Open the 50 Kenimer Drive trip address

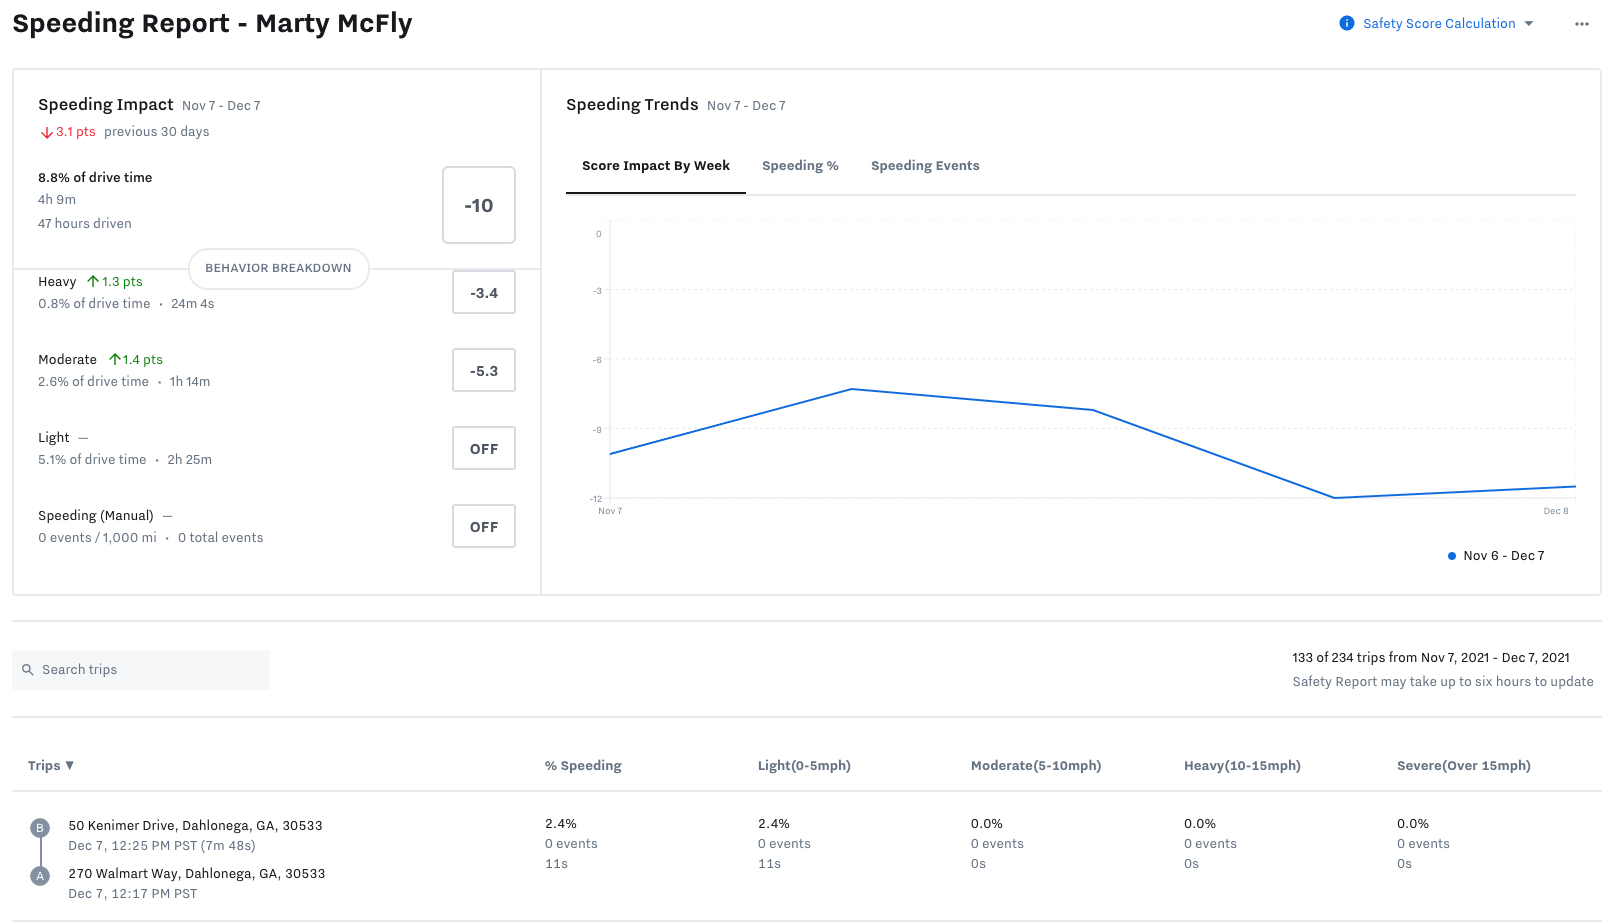(x=195, y=826)
